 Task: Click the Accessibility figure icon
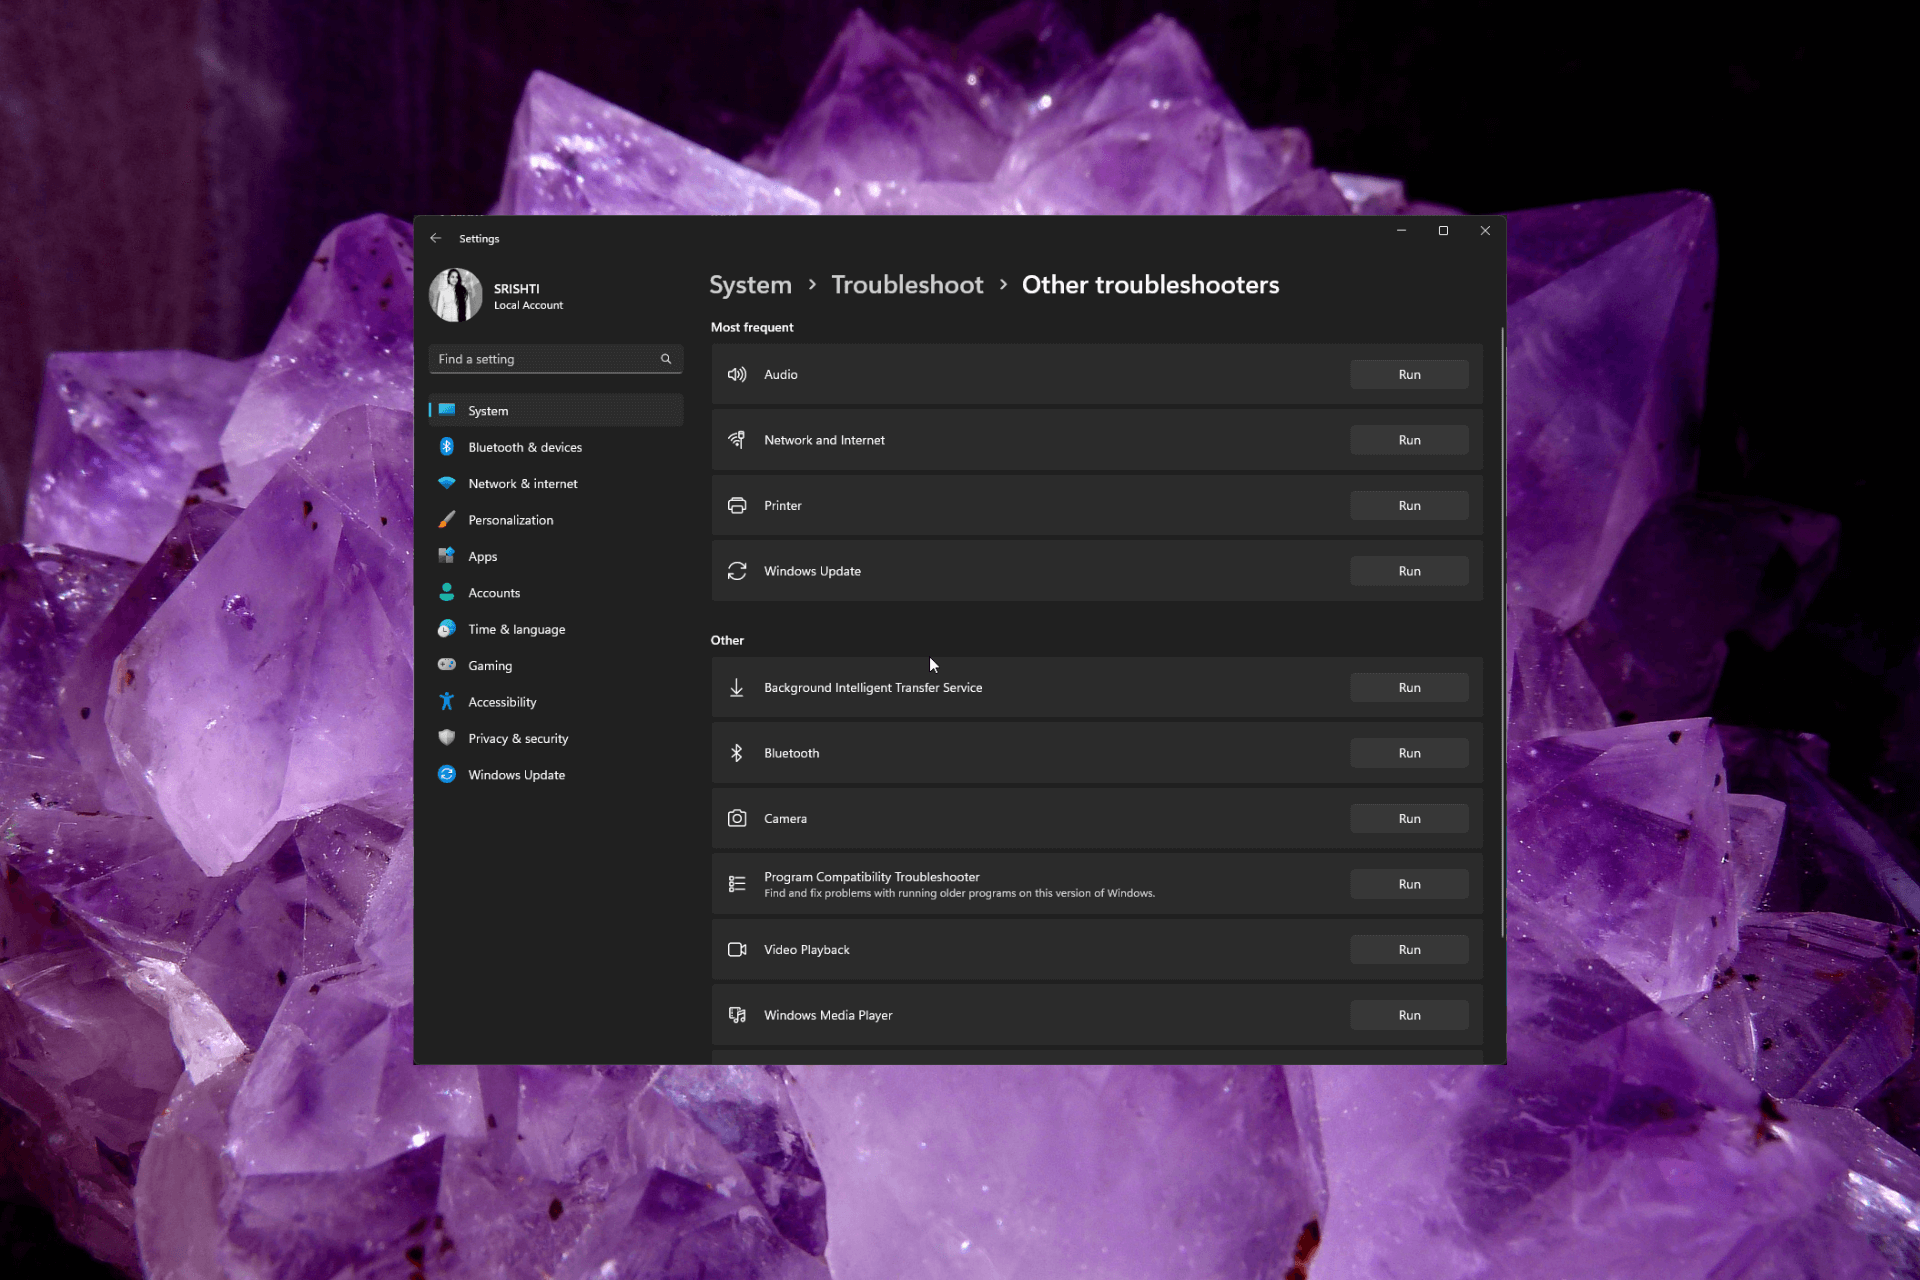[x=447, y=702]
